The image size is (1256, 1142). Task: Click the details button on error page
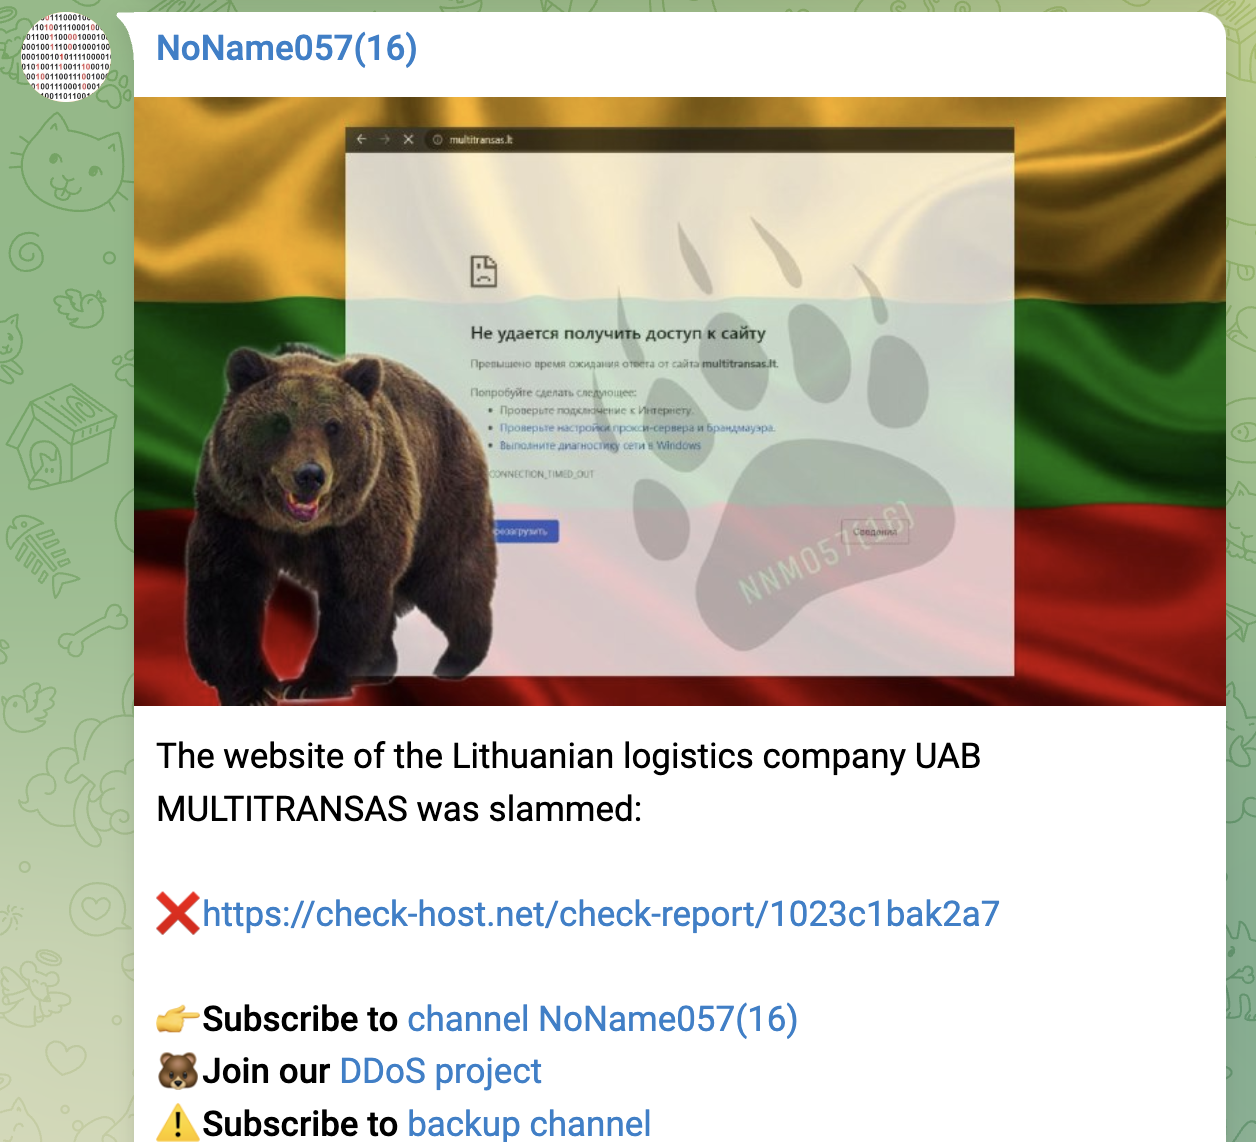[x=875, y=531]
